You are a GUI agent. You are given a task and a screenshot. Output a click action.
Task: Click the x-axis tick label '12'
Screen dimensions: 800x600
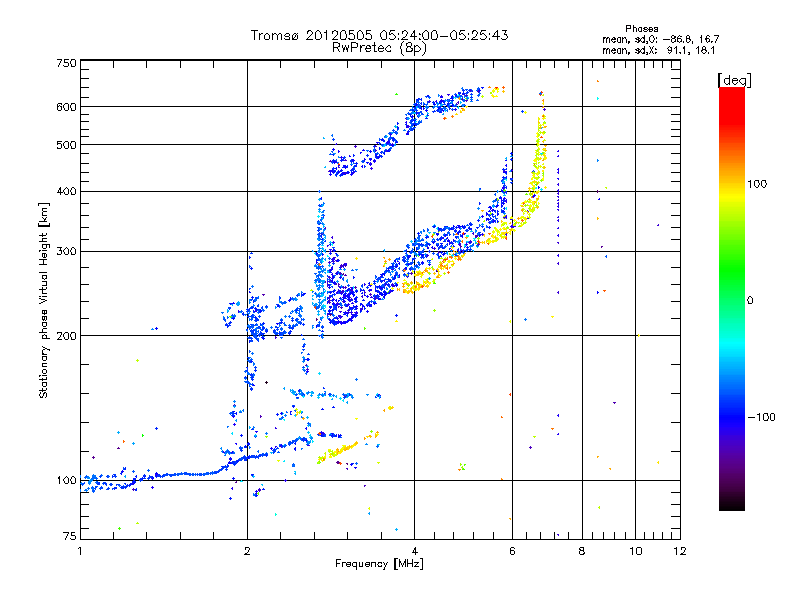click(x=680, y=551)
